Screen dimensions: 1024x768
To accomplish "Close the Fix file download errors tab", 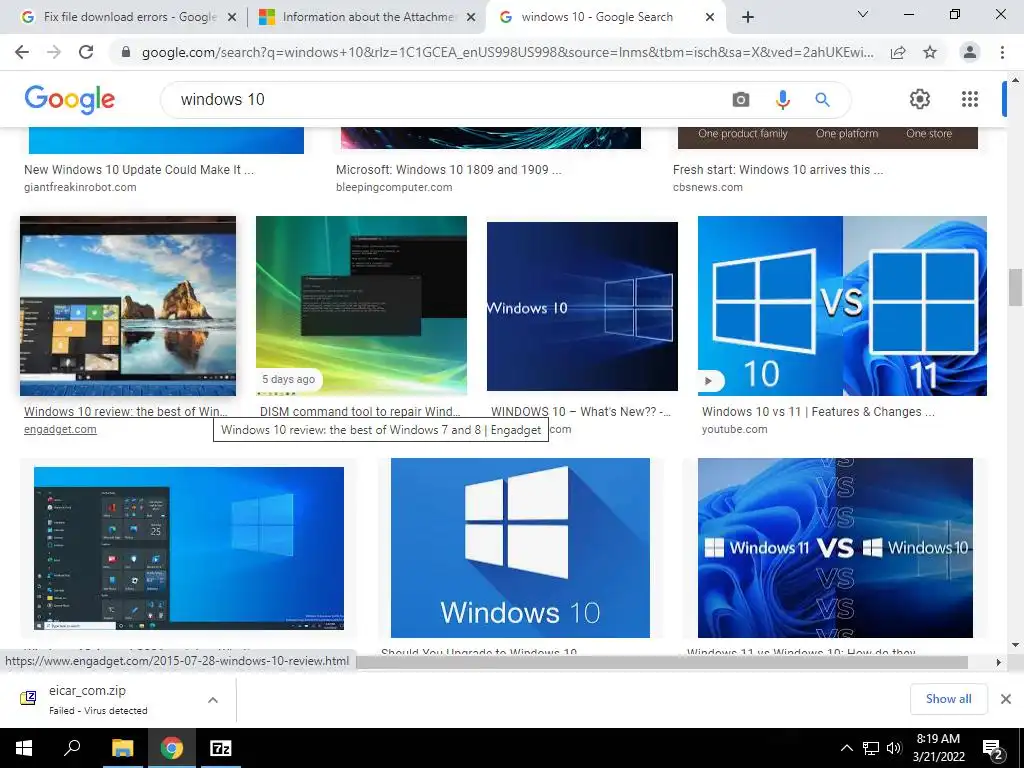I will (231, 18).
